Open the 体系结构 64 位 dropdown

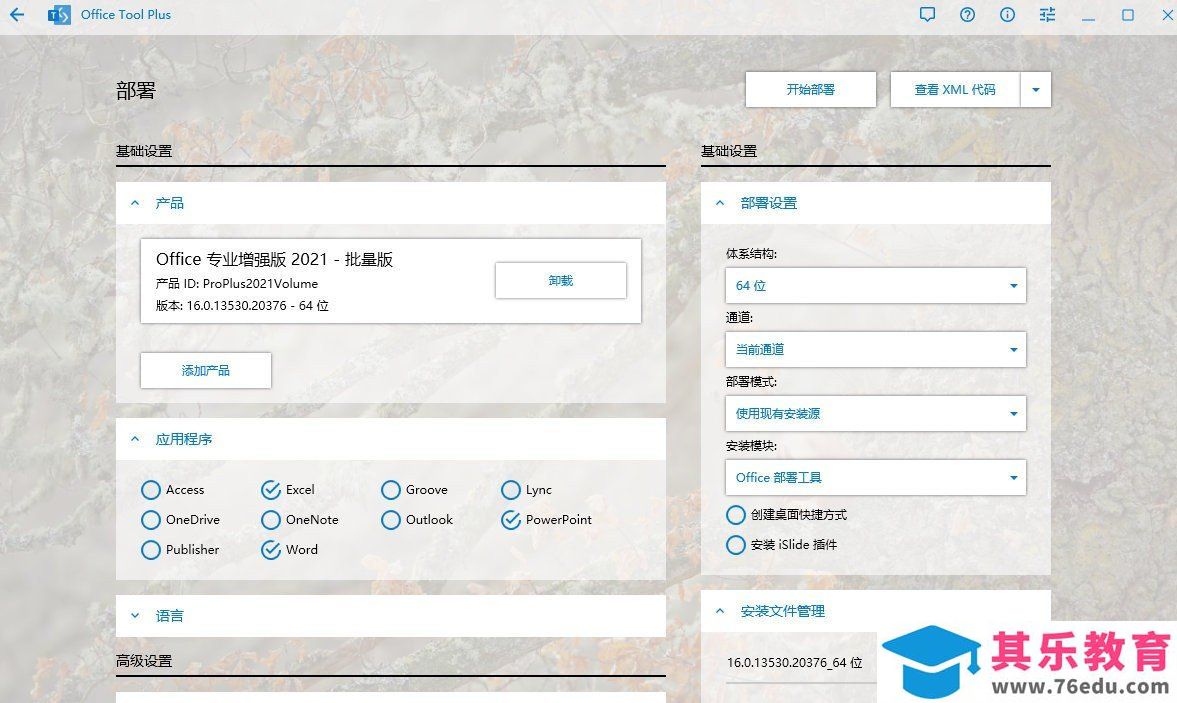pos(875,286)
